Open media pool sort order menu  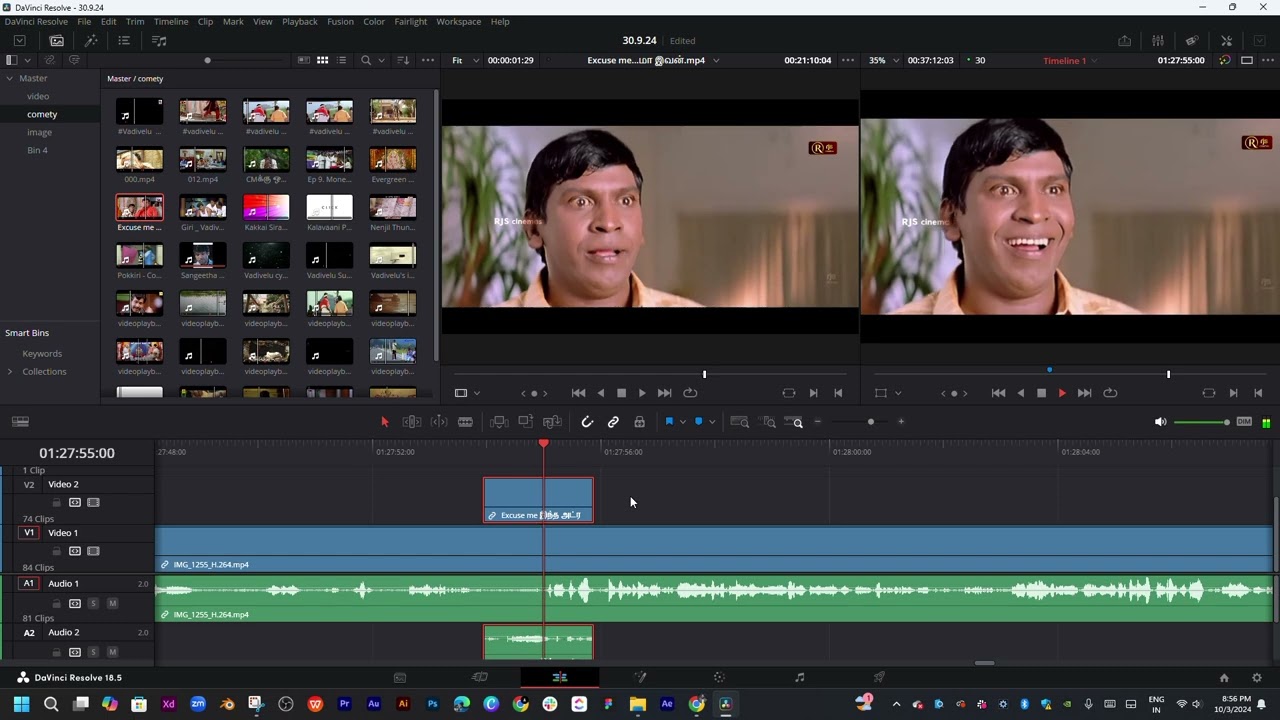coord(403,60)
